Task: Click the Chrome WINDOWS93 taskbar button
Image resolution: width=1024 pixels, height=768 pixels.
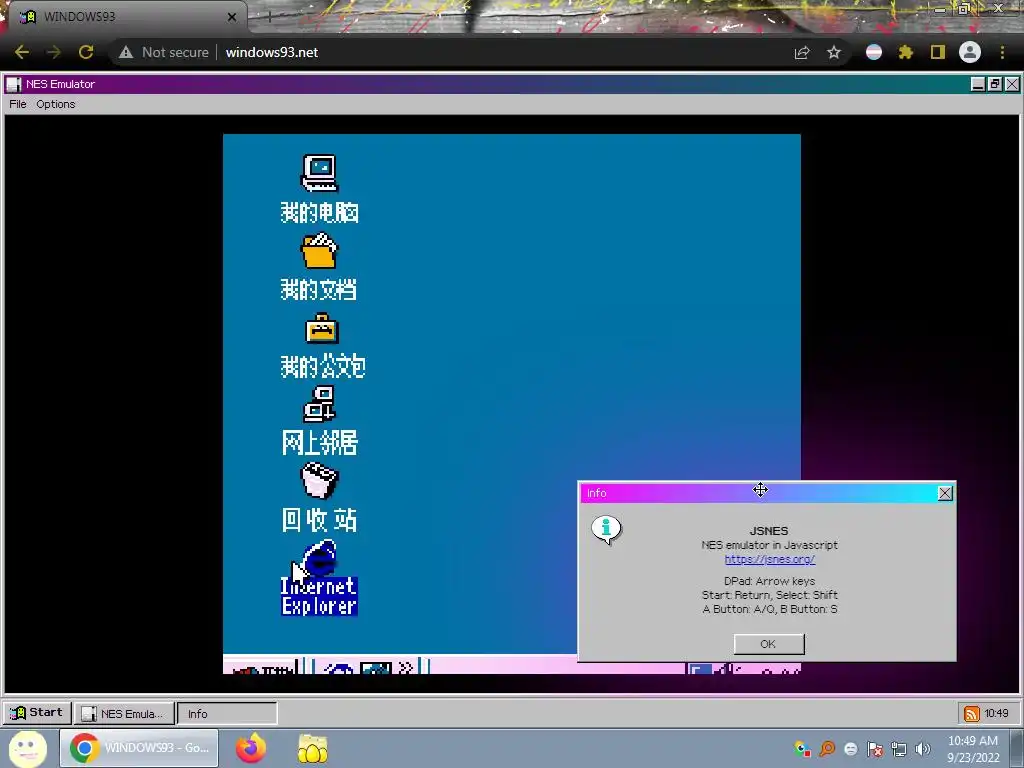Action: click(139, 748)
